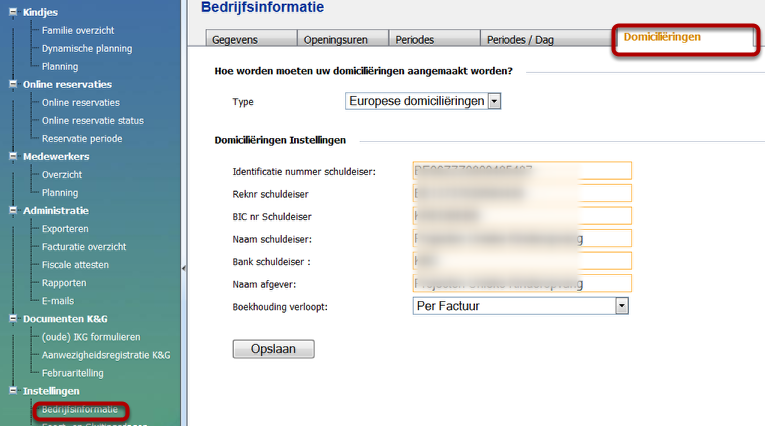Click the BIC nr Schuldeiser field

(x=521, y=214)
